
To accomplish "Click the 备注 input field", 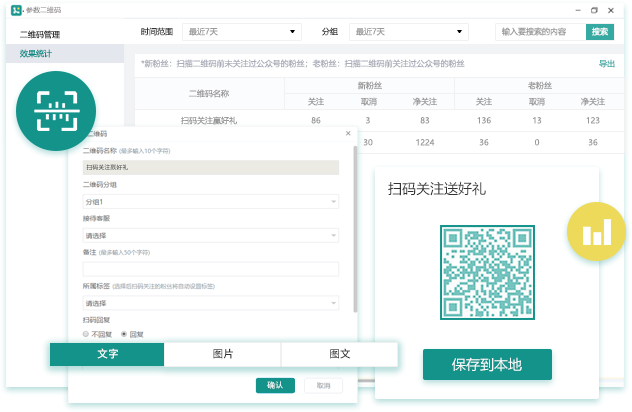I will pyautogui.click(x=210, y=269).
